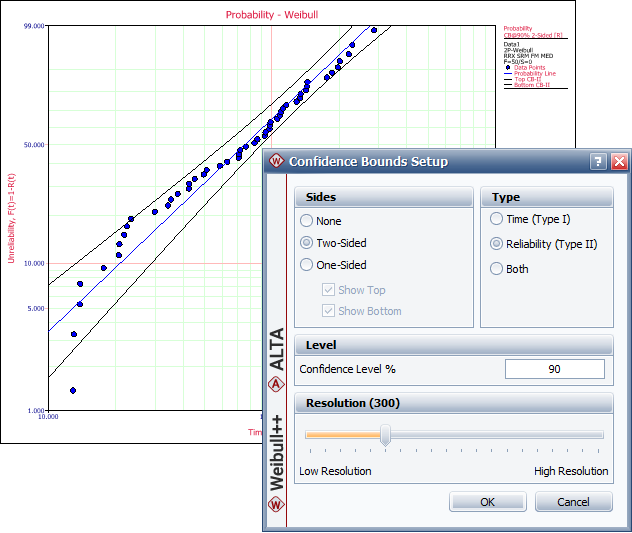Select Time (Type I) bounds type
This screenshot has width=632, height=533.
[x=496, y=219]
